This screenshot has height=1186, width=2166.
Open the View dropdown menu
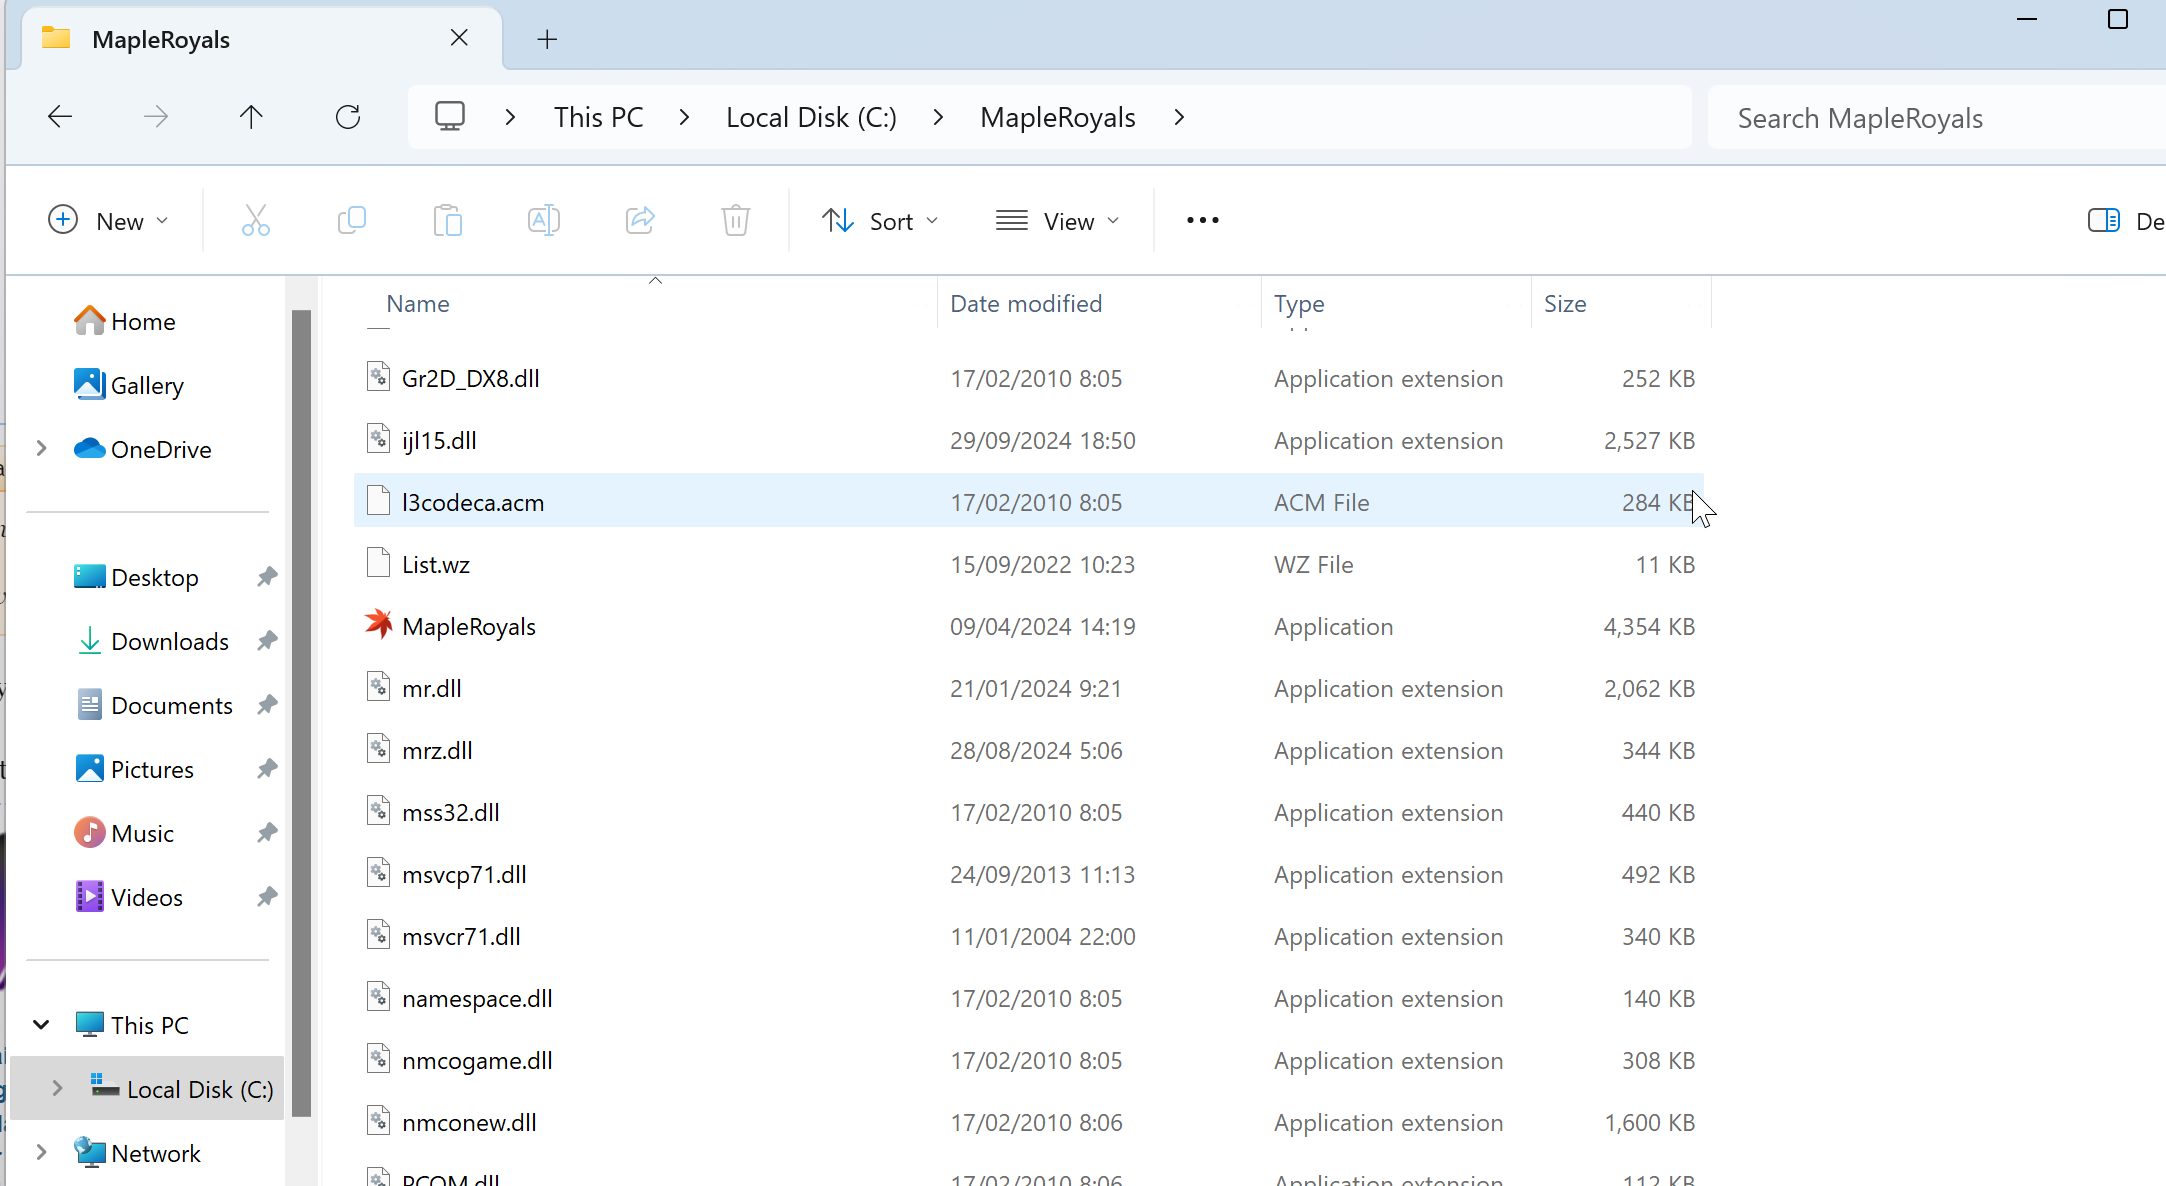click(1058, 220)
